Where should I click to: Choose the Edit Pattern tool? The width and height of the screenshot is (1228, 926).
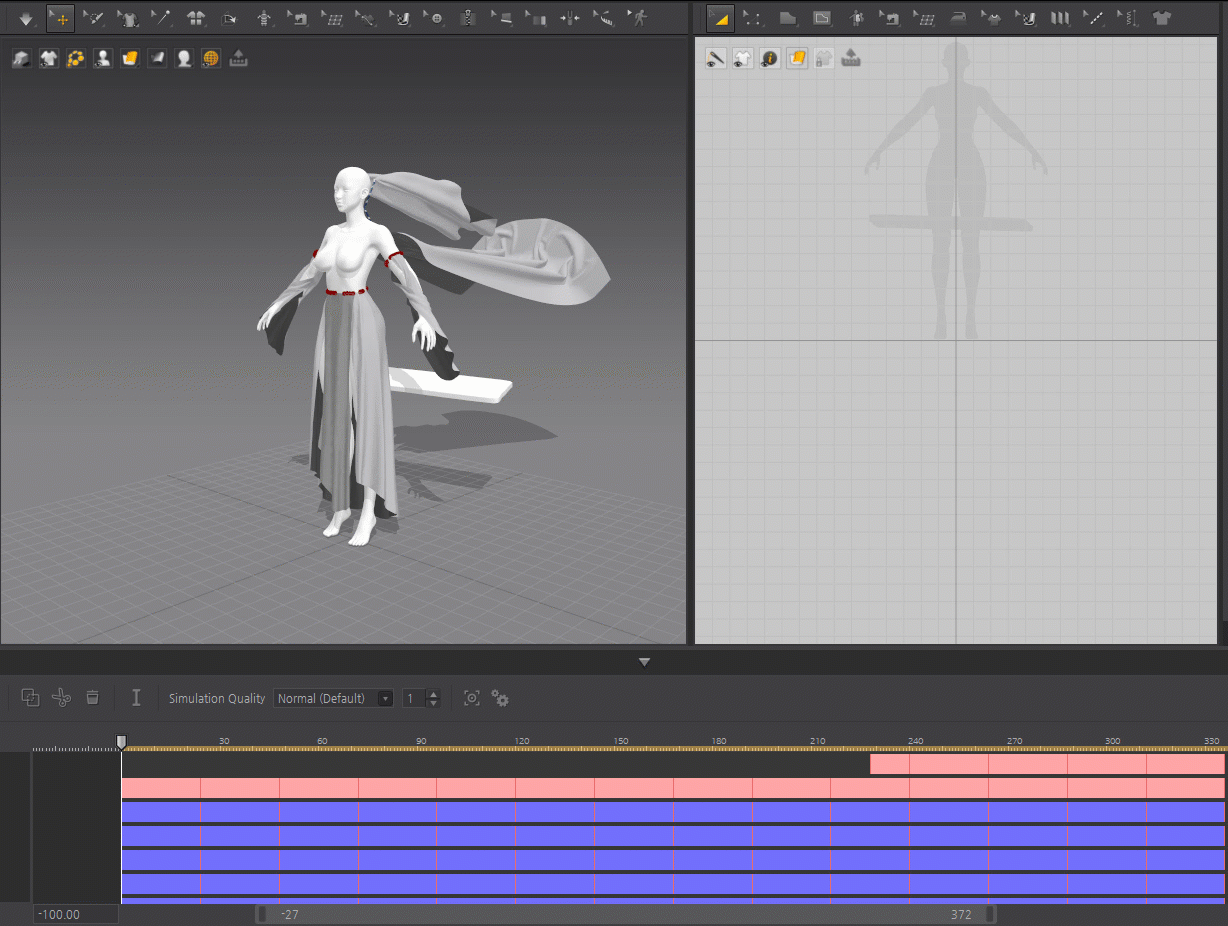point(752,18)
